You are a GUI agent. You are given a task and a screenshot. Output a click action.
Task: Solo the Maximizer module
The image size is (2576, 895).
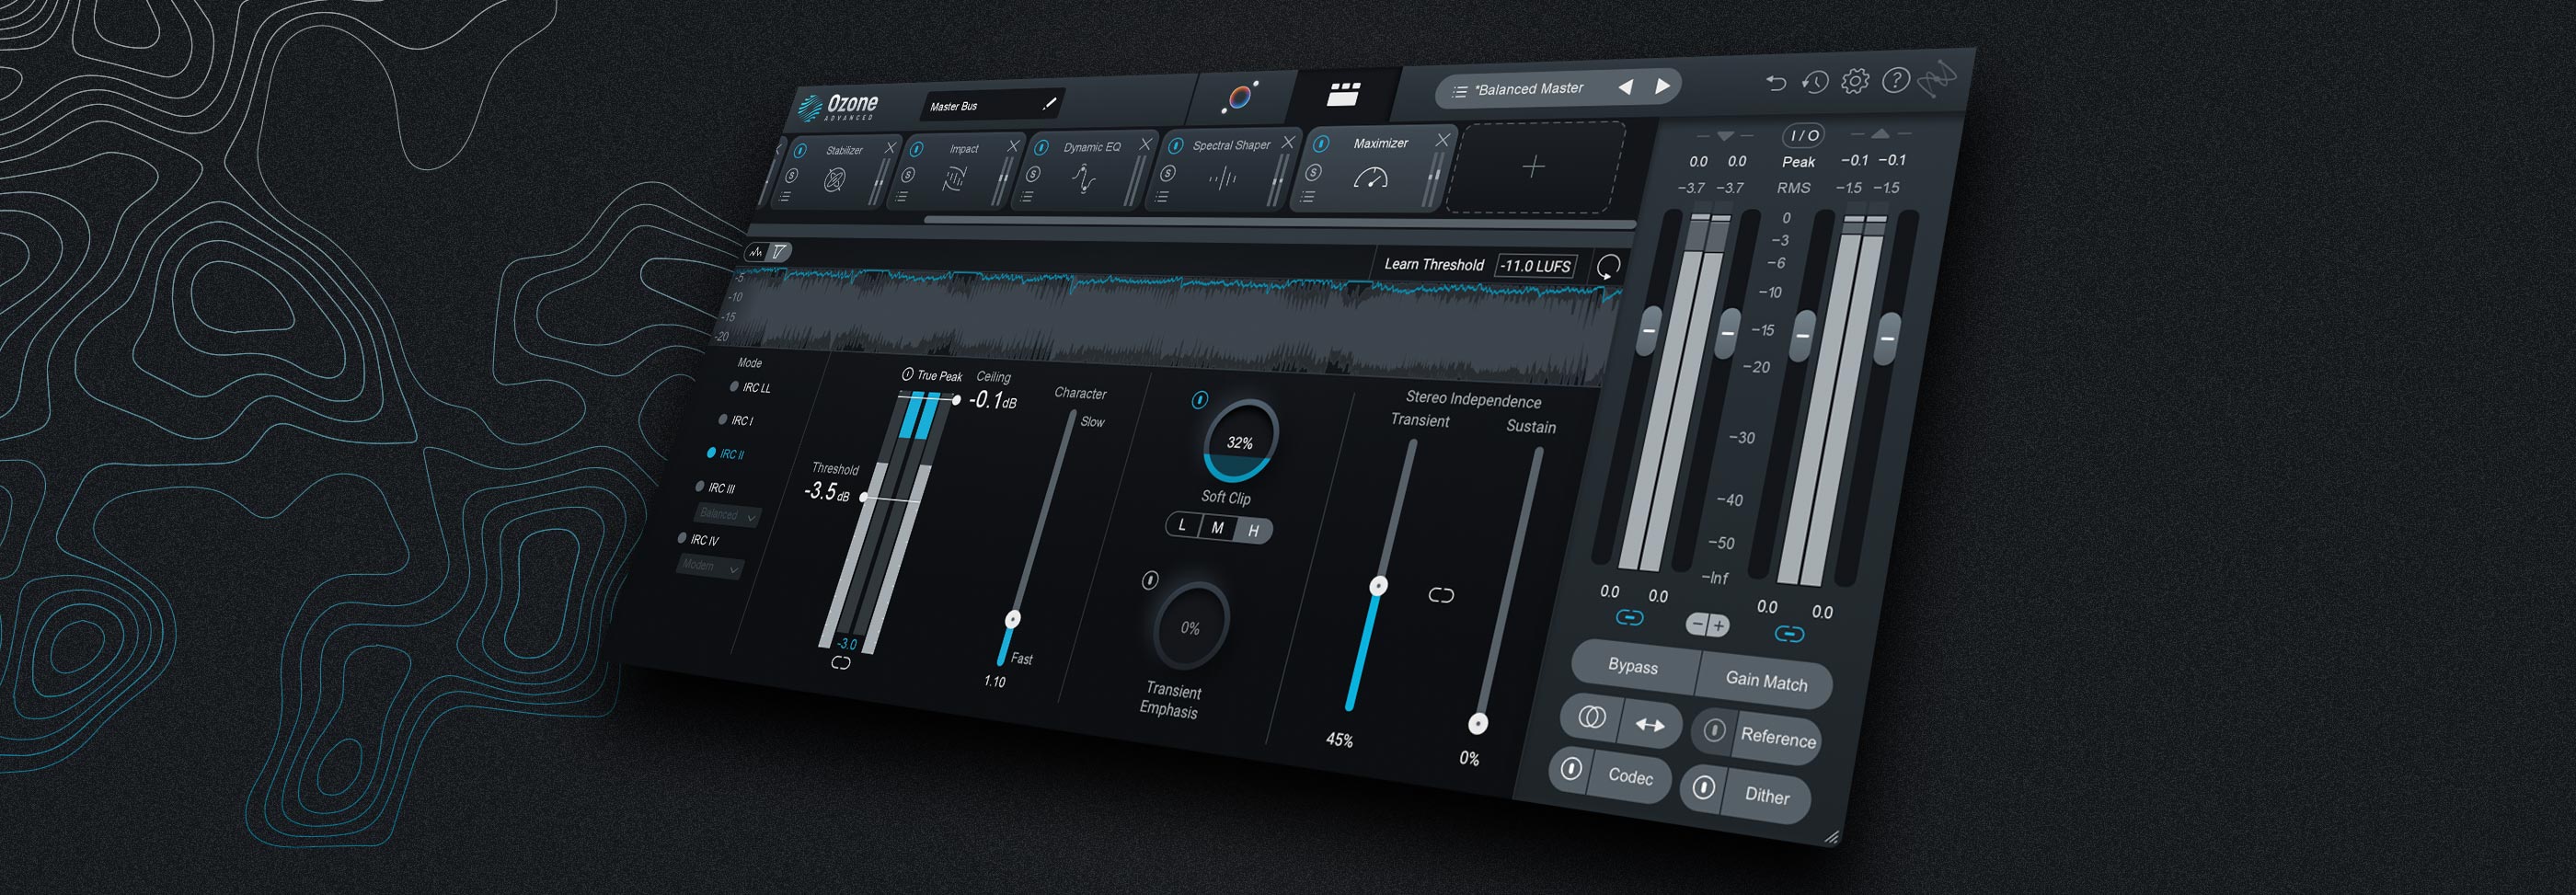[1314, 172]
